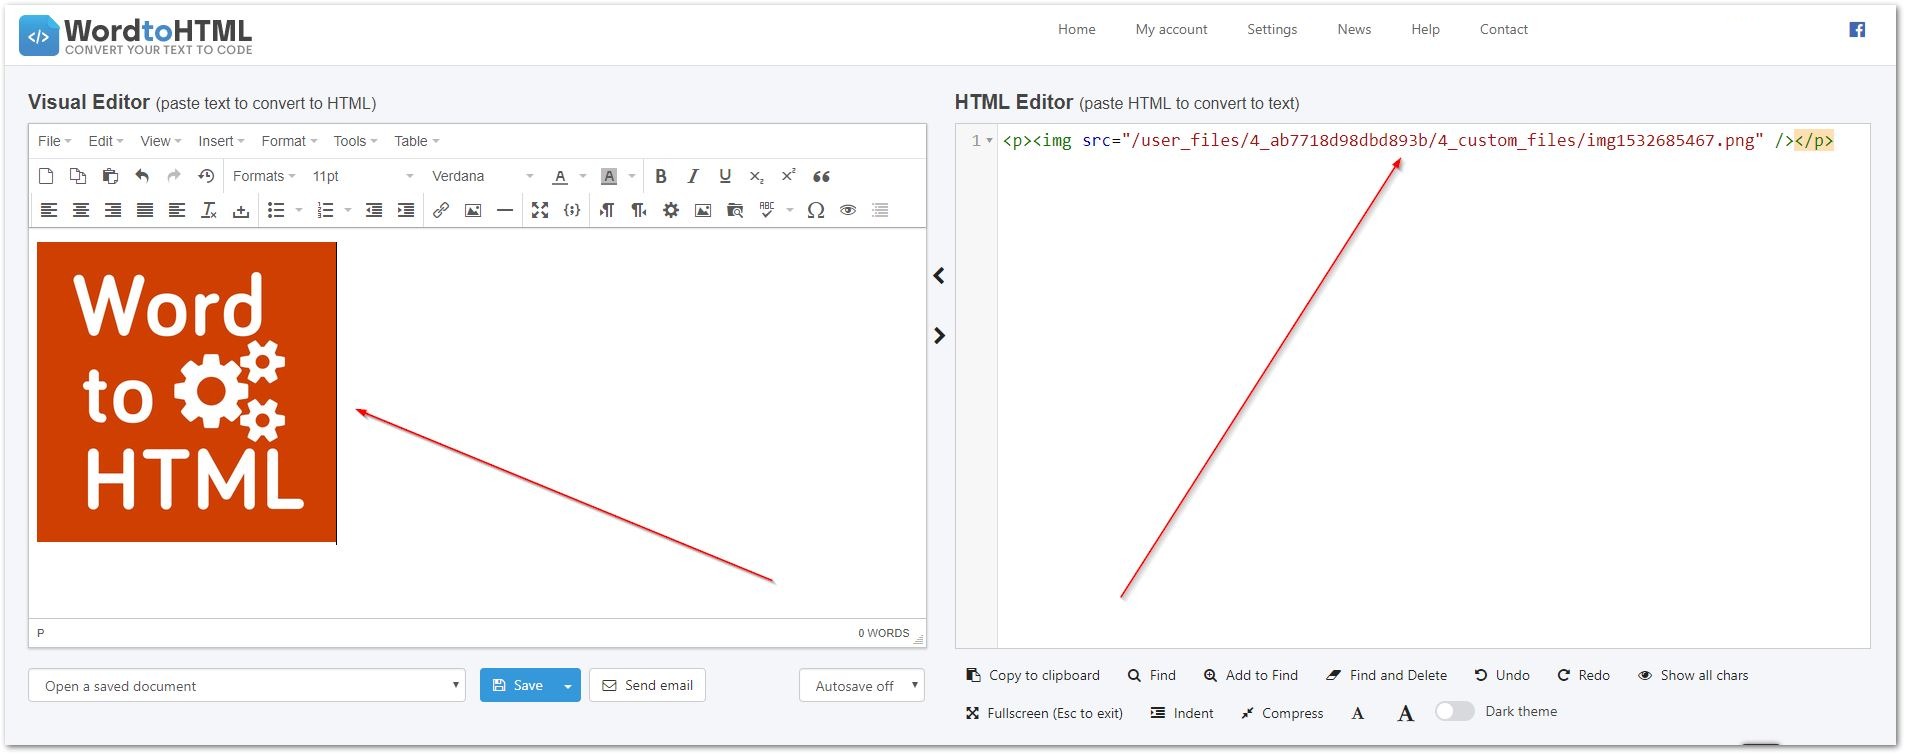Screen dimensions: 1905x754
Task: Toggle fullscreen icon in visual editor toolbar
Action: click(x=540, y=210)
